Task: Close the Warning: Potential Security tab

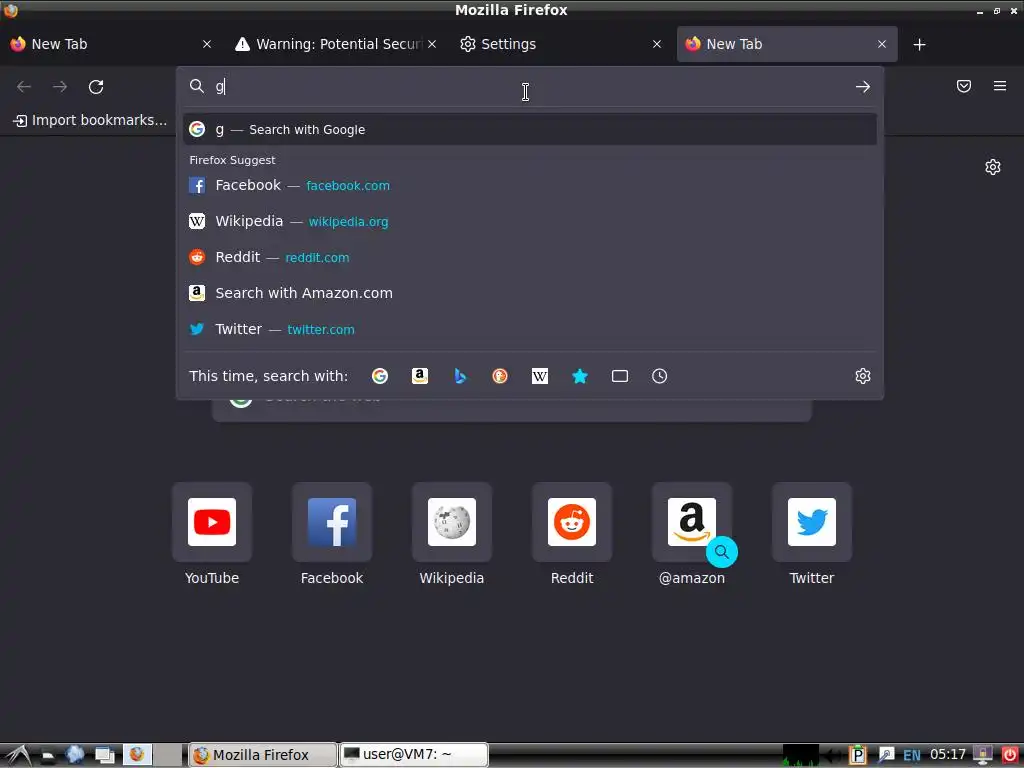Action: [x=432, y=44]
